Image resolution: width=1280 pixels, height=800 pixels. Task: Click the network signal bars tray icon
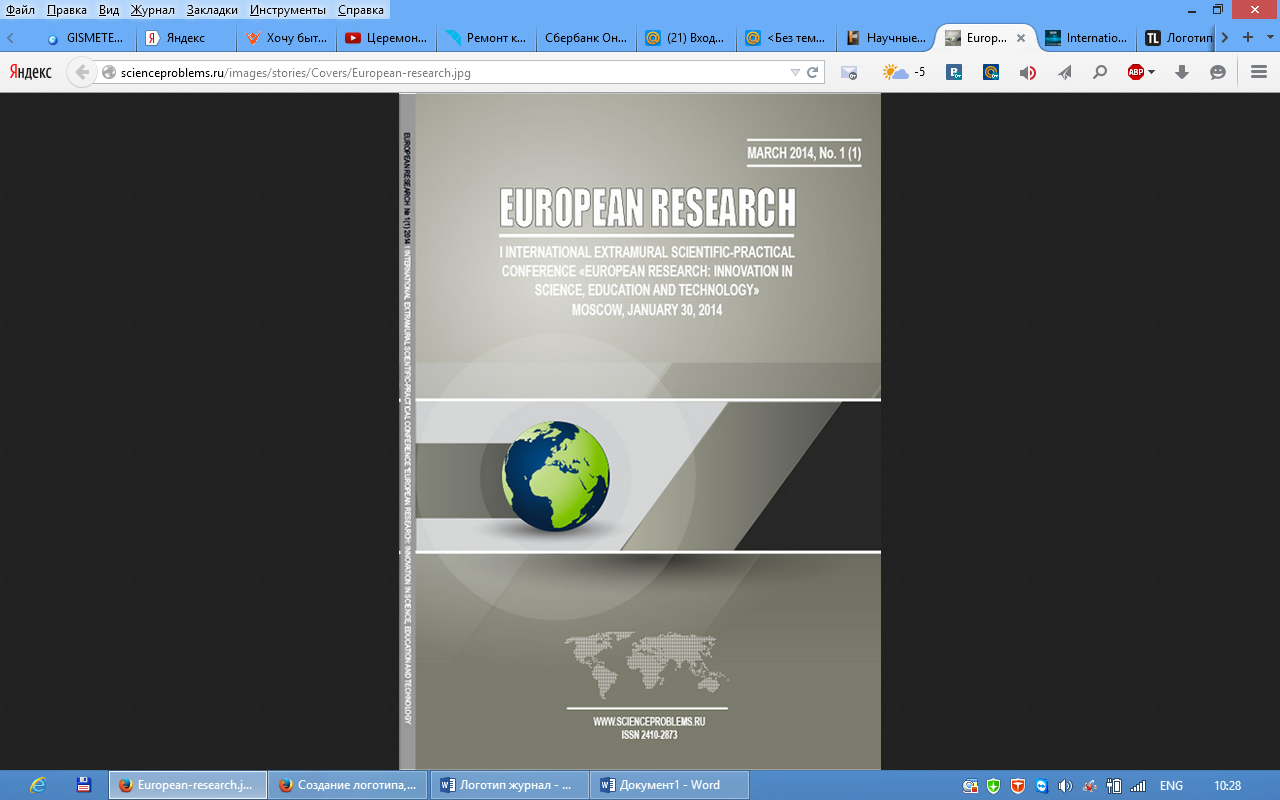(x=1138, y=785)
